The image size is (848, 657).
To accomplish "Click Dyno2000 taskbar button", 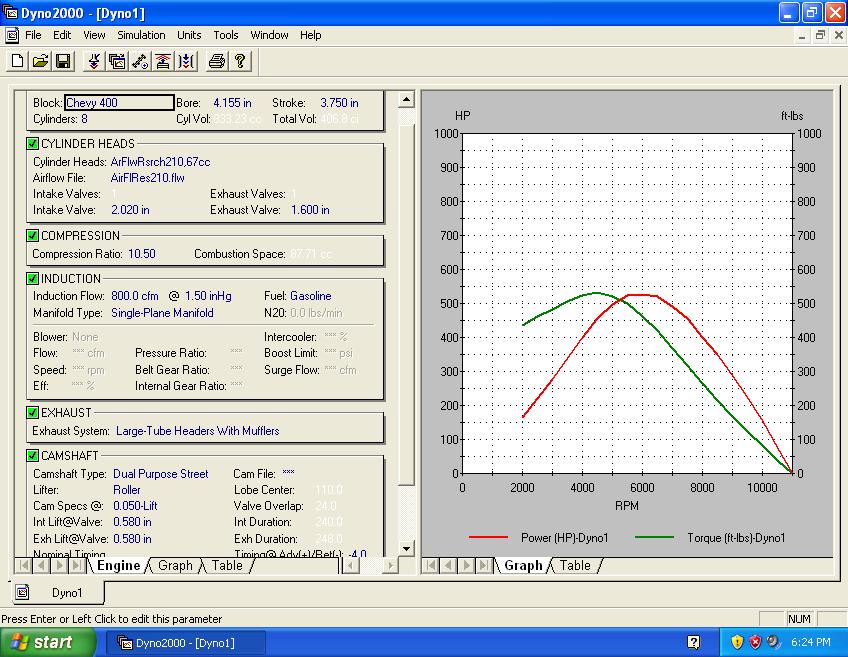I will pyautogui.click(x=185, y=642).
